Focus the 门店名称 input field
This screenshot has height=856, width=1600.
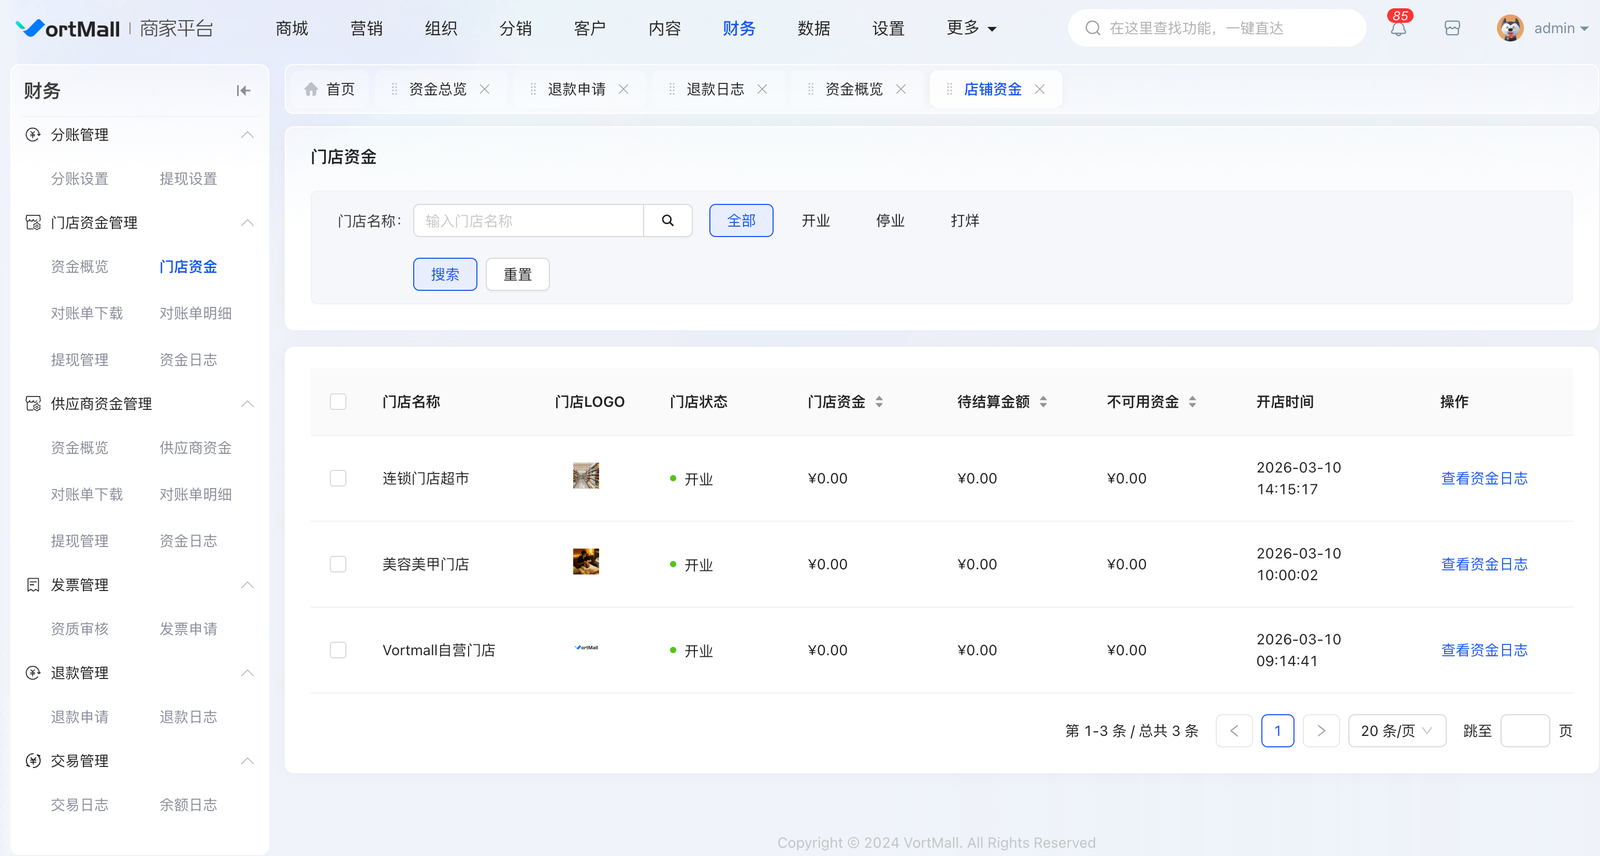(x=528, y=221)
